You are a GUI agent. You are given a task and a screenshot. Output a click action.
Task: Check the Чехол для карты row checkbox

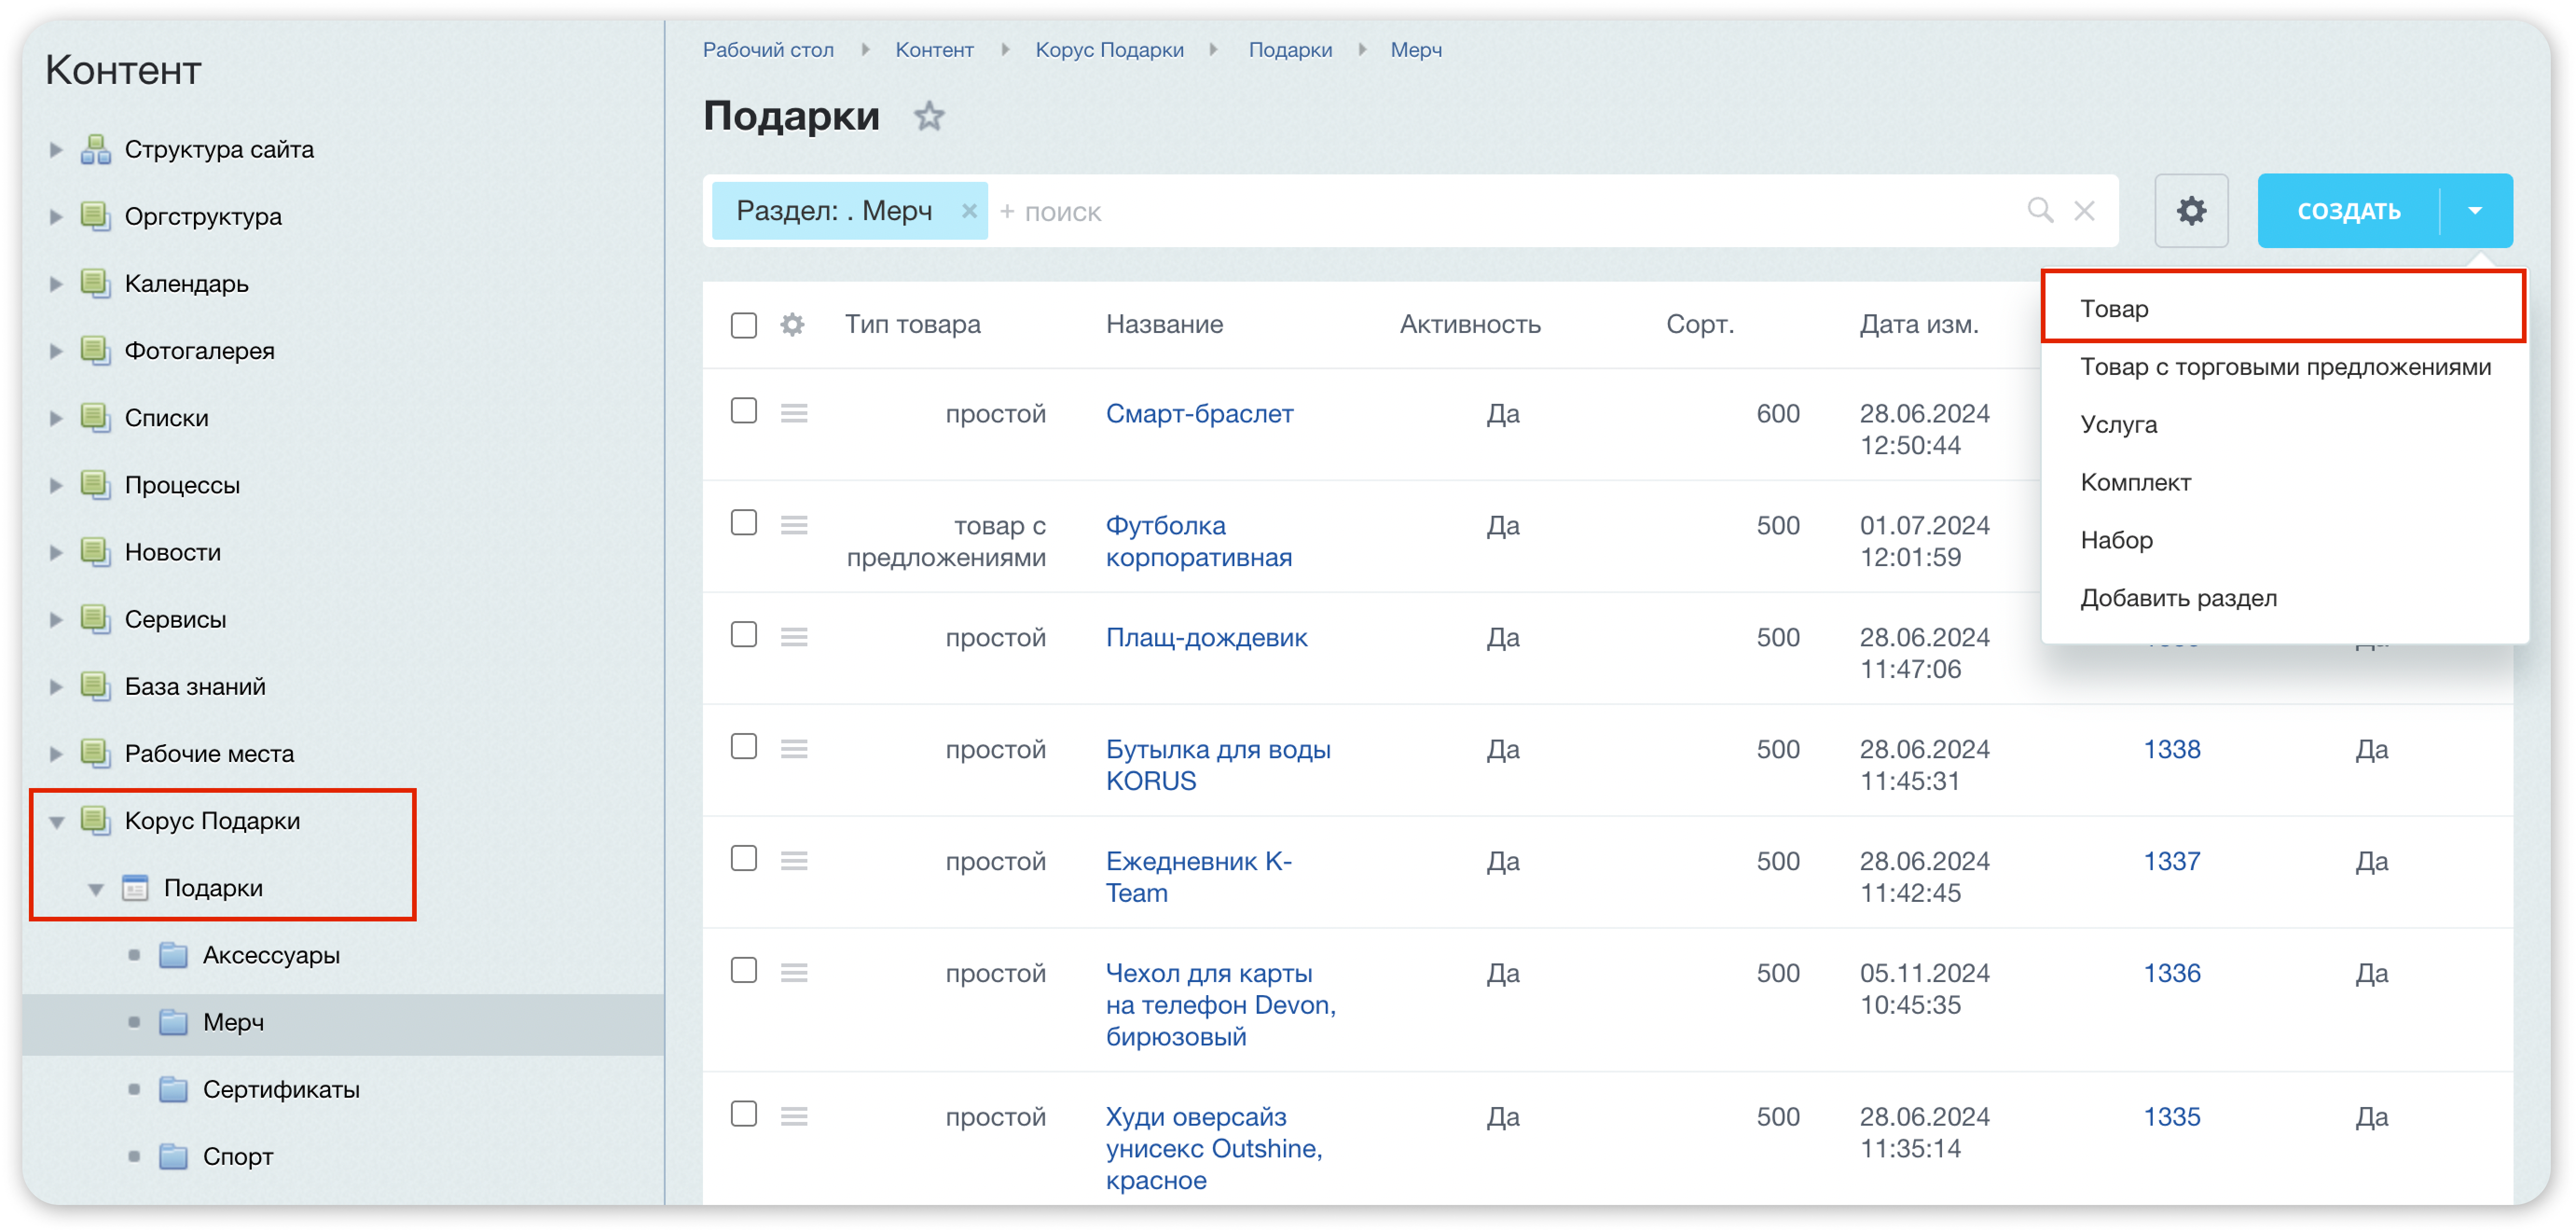(x=744, y=971)
